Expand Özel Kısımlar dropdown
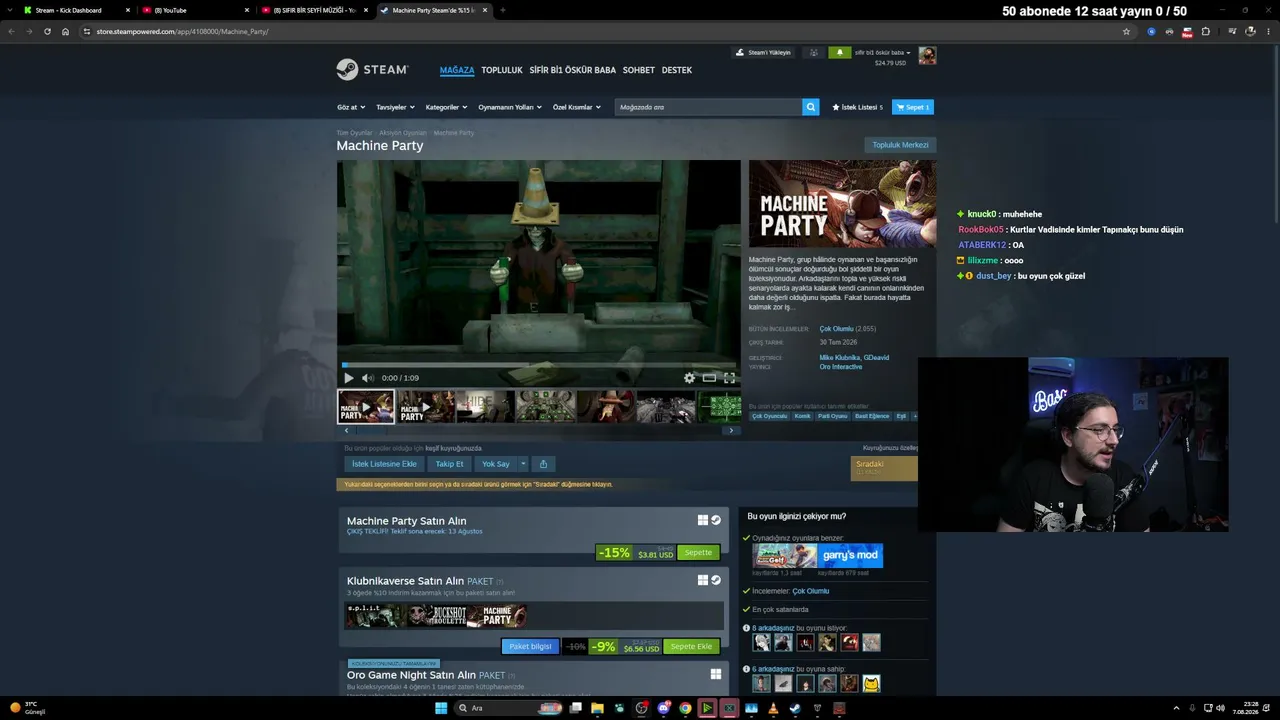This screenshot has height=720, width=1280. pyautogui.click(x=577, y=107)
